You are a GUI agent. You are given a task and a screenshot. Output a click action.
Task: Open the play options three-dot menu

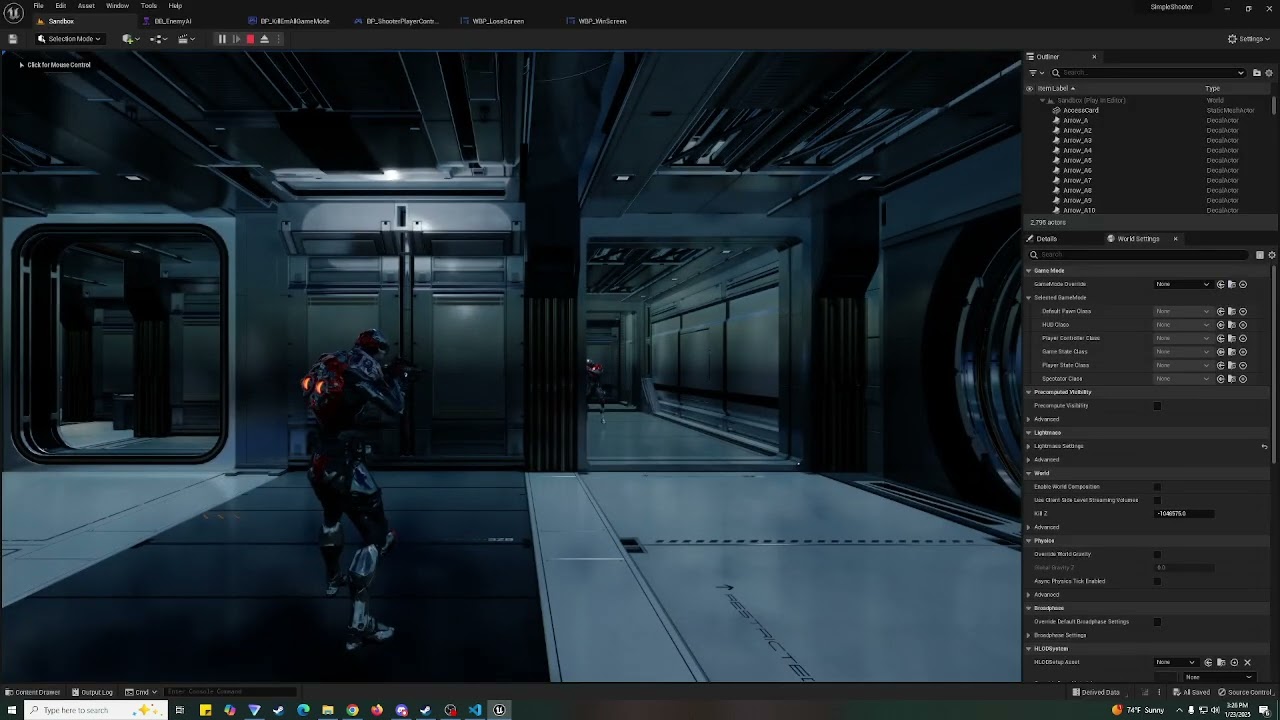pos(279,39)
